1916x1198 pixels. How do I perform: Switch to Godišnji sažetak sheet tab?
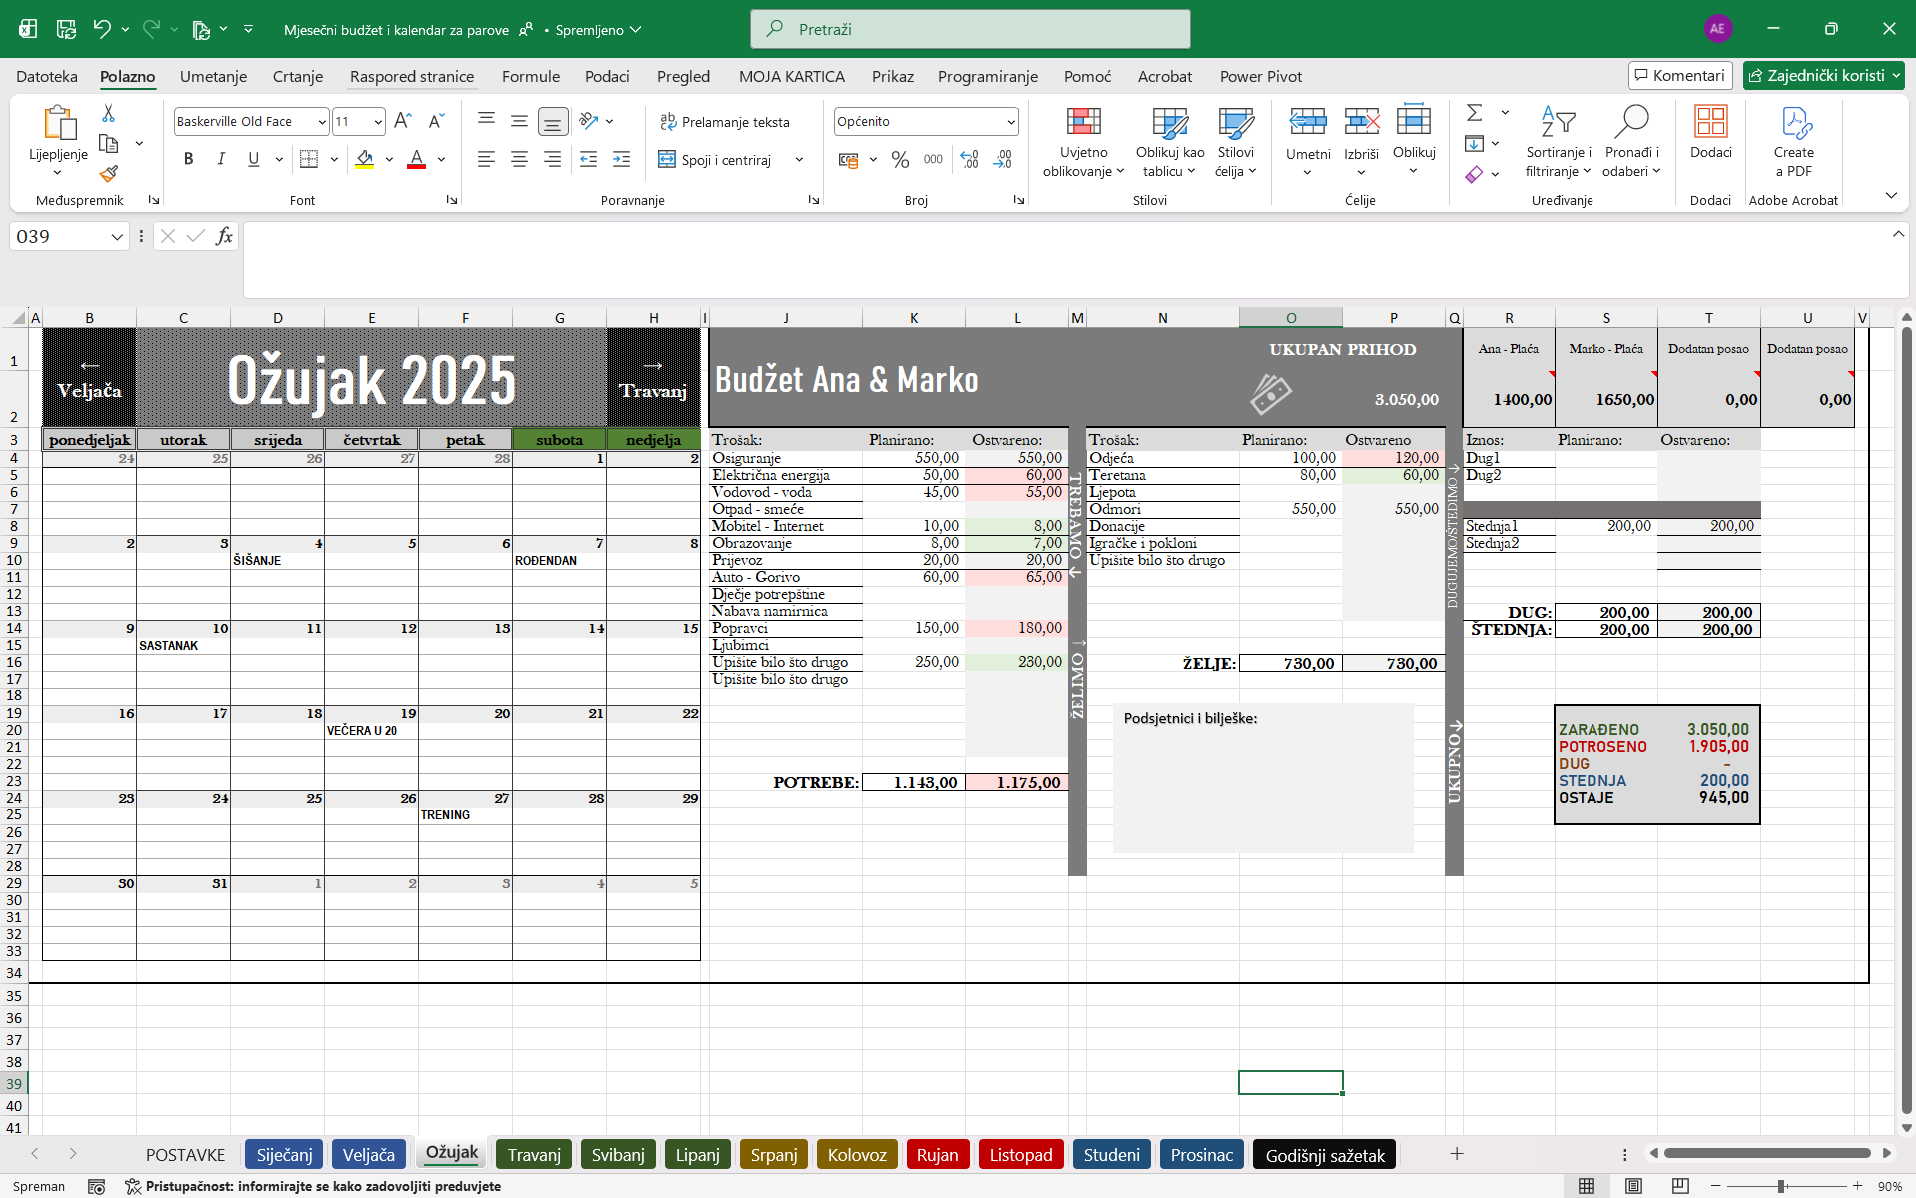tap(1325, 1155)
